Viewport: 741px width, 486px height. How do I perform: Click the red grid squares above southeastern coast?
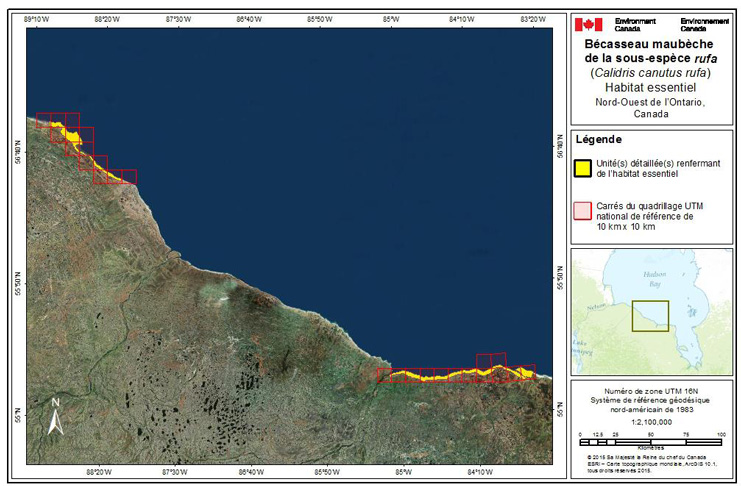492,362
